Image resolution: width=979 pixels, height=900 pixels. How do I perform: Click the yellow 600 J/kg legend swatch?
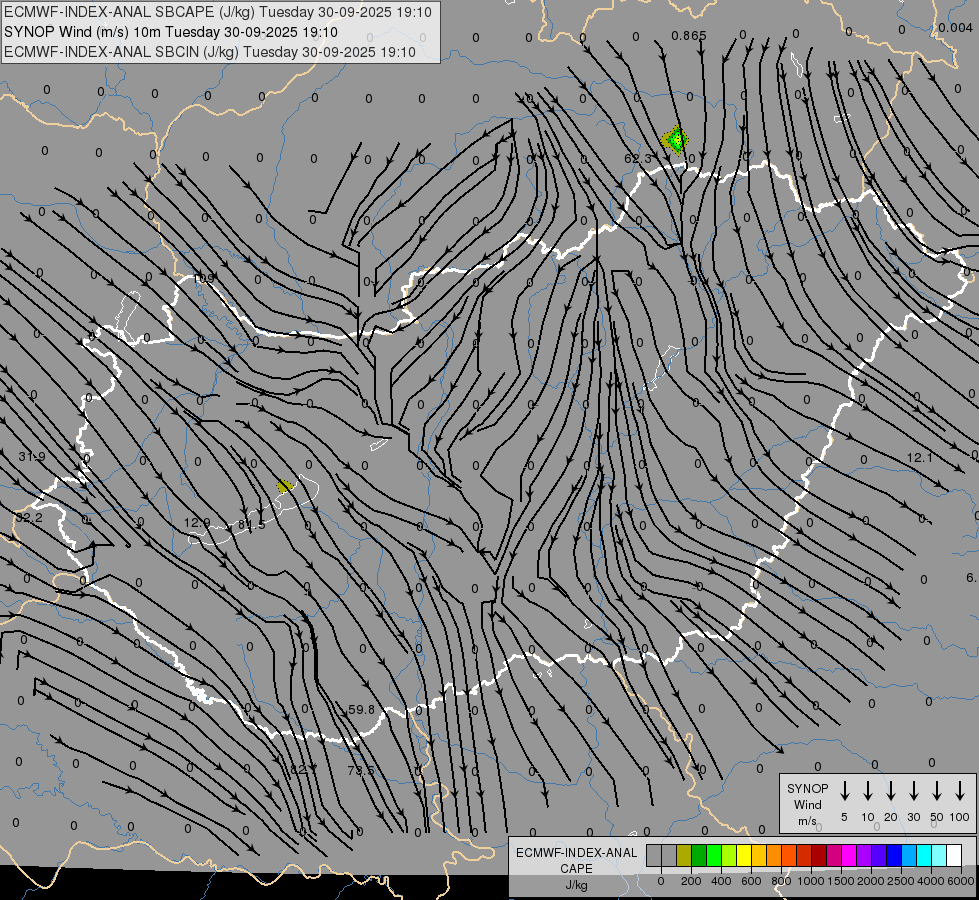point(744,855)
